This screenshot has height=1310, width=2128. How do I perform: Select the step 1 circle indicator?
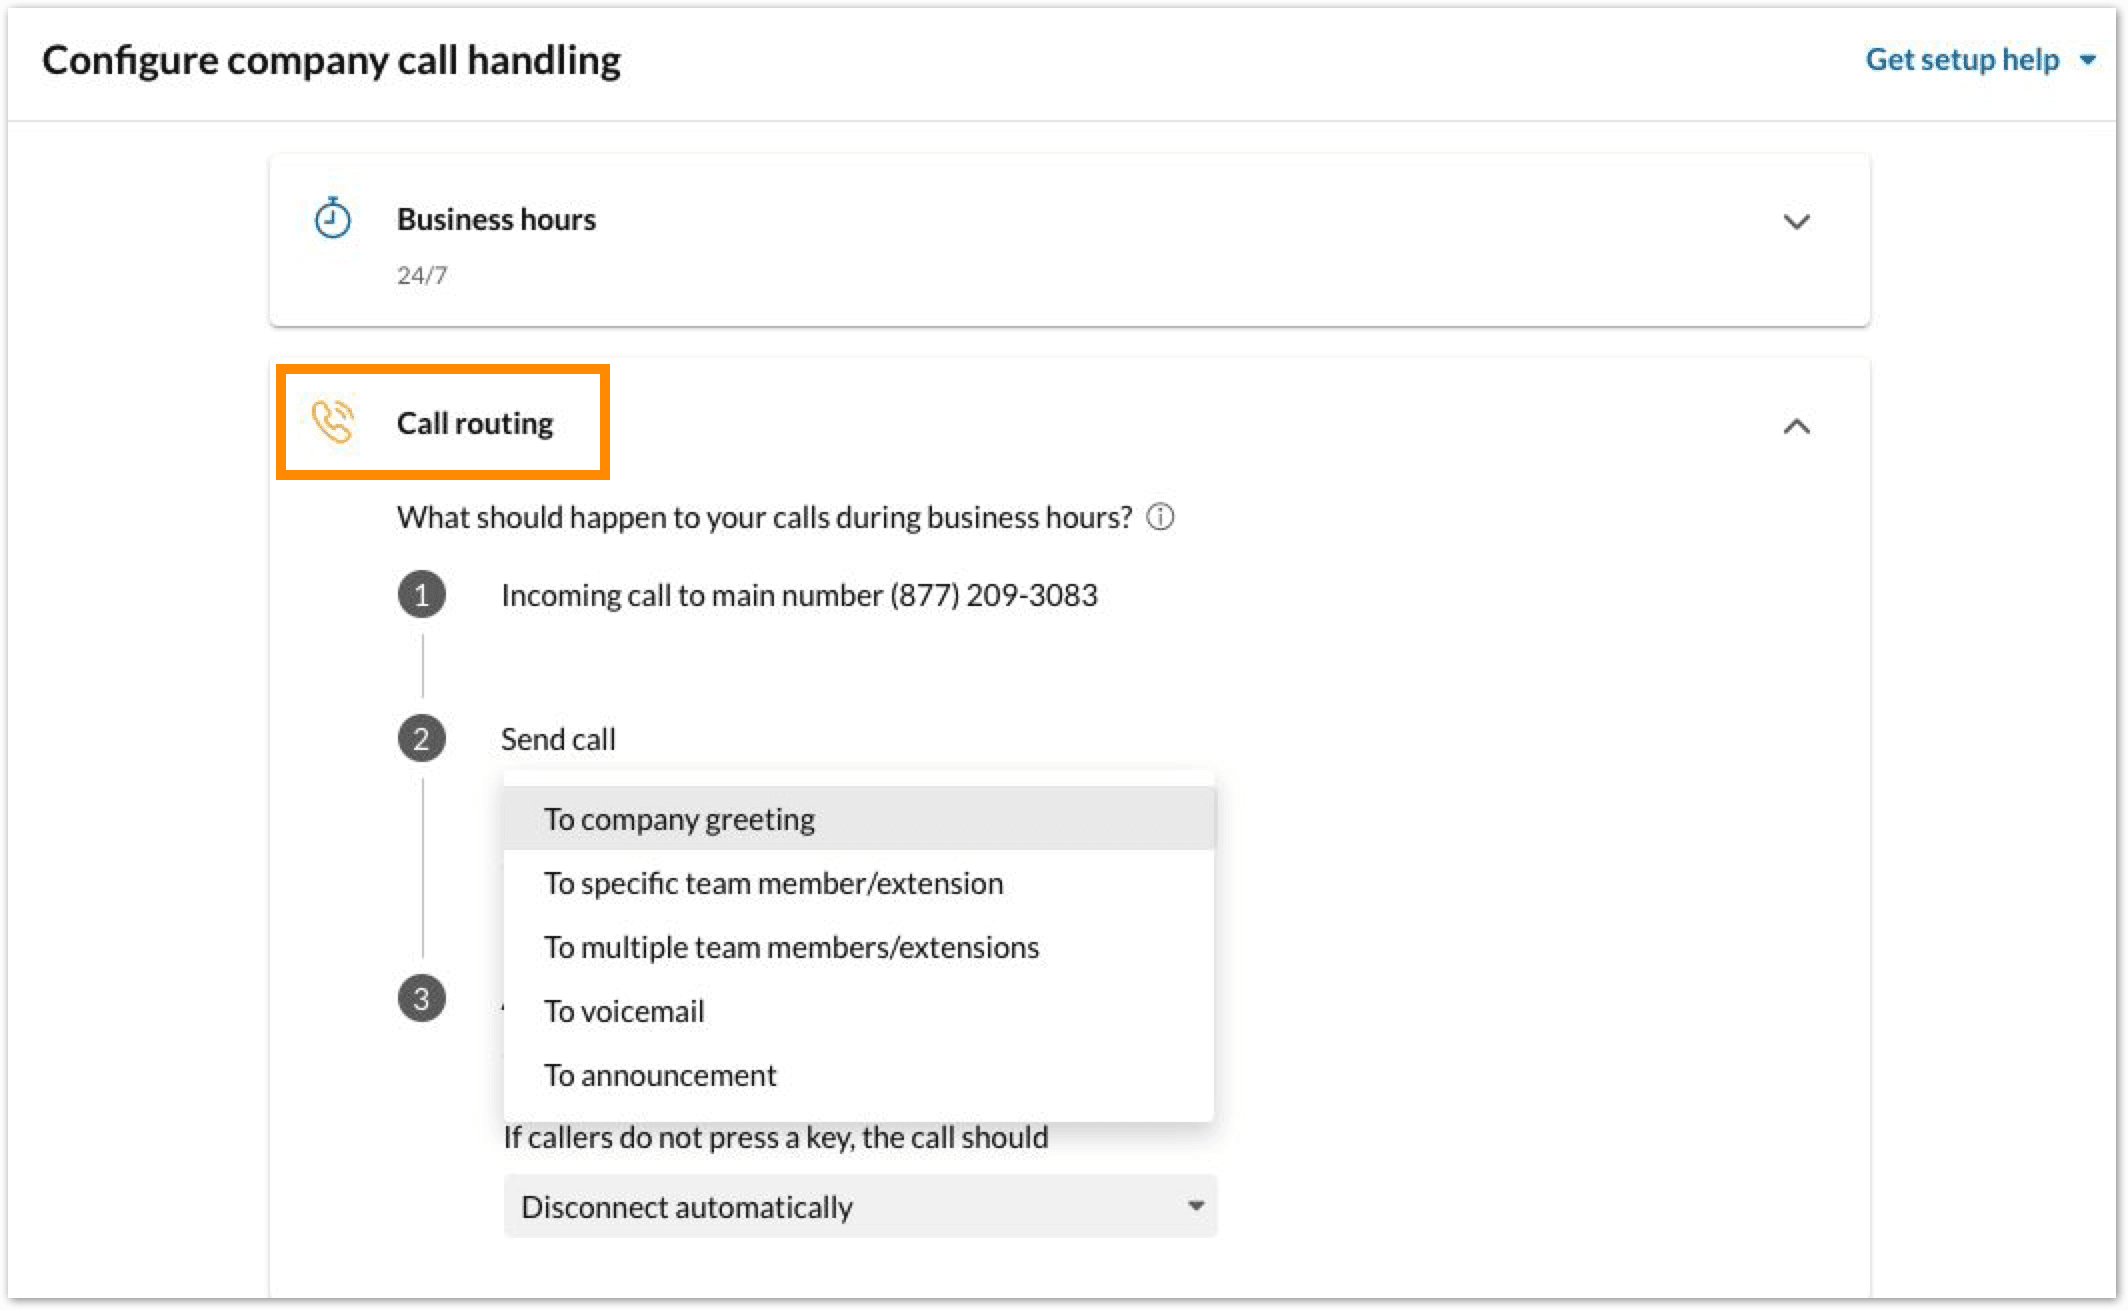point(422,594)
